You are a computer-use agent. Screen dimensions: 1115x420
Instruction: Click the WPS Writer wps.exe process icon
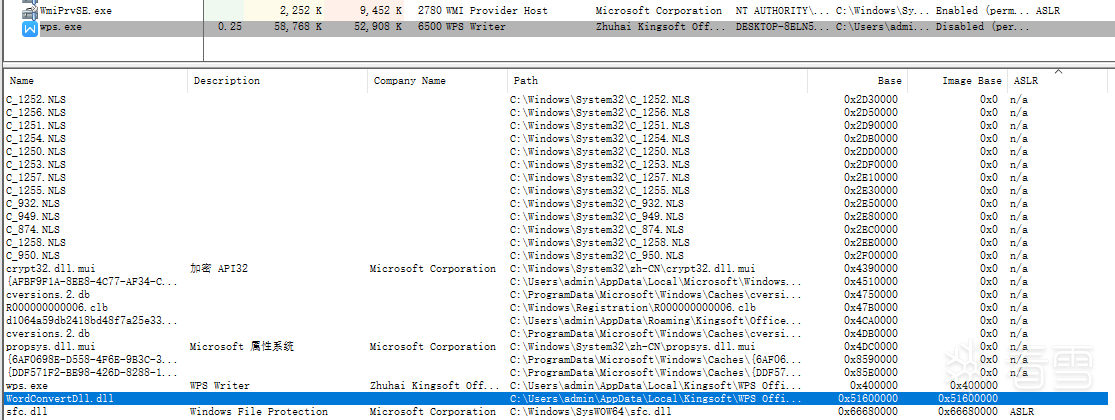coord(29,27)
